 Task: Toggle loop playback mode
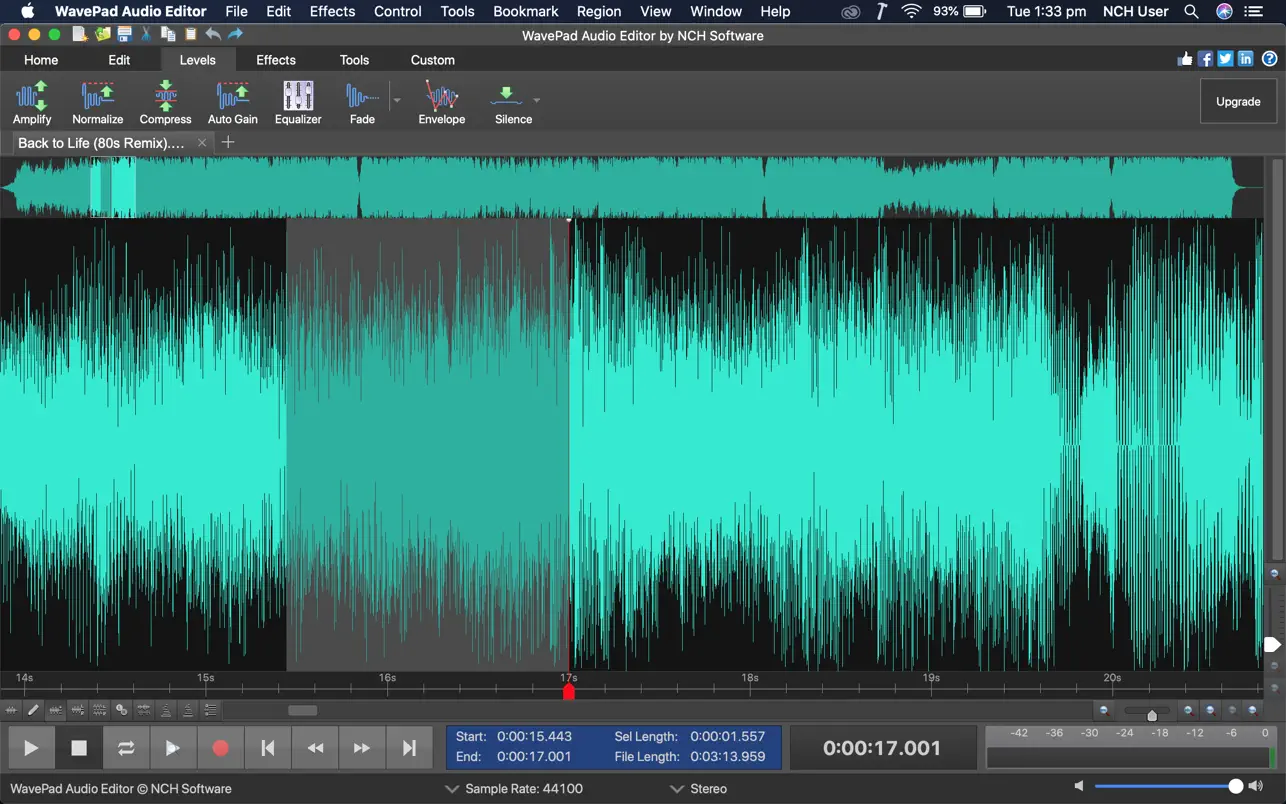[125, 748]
